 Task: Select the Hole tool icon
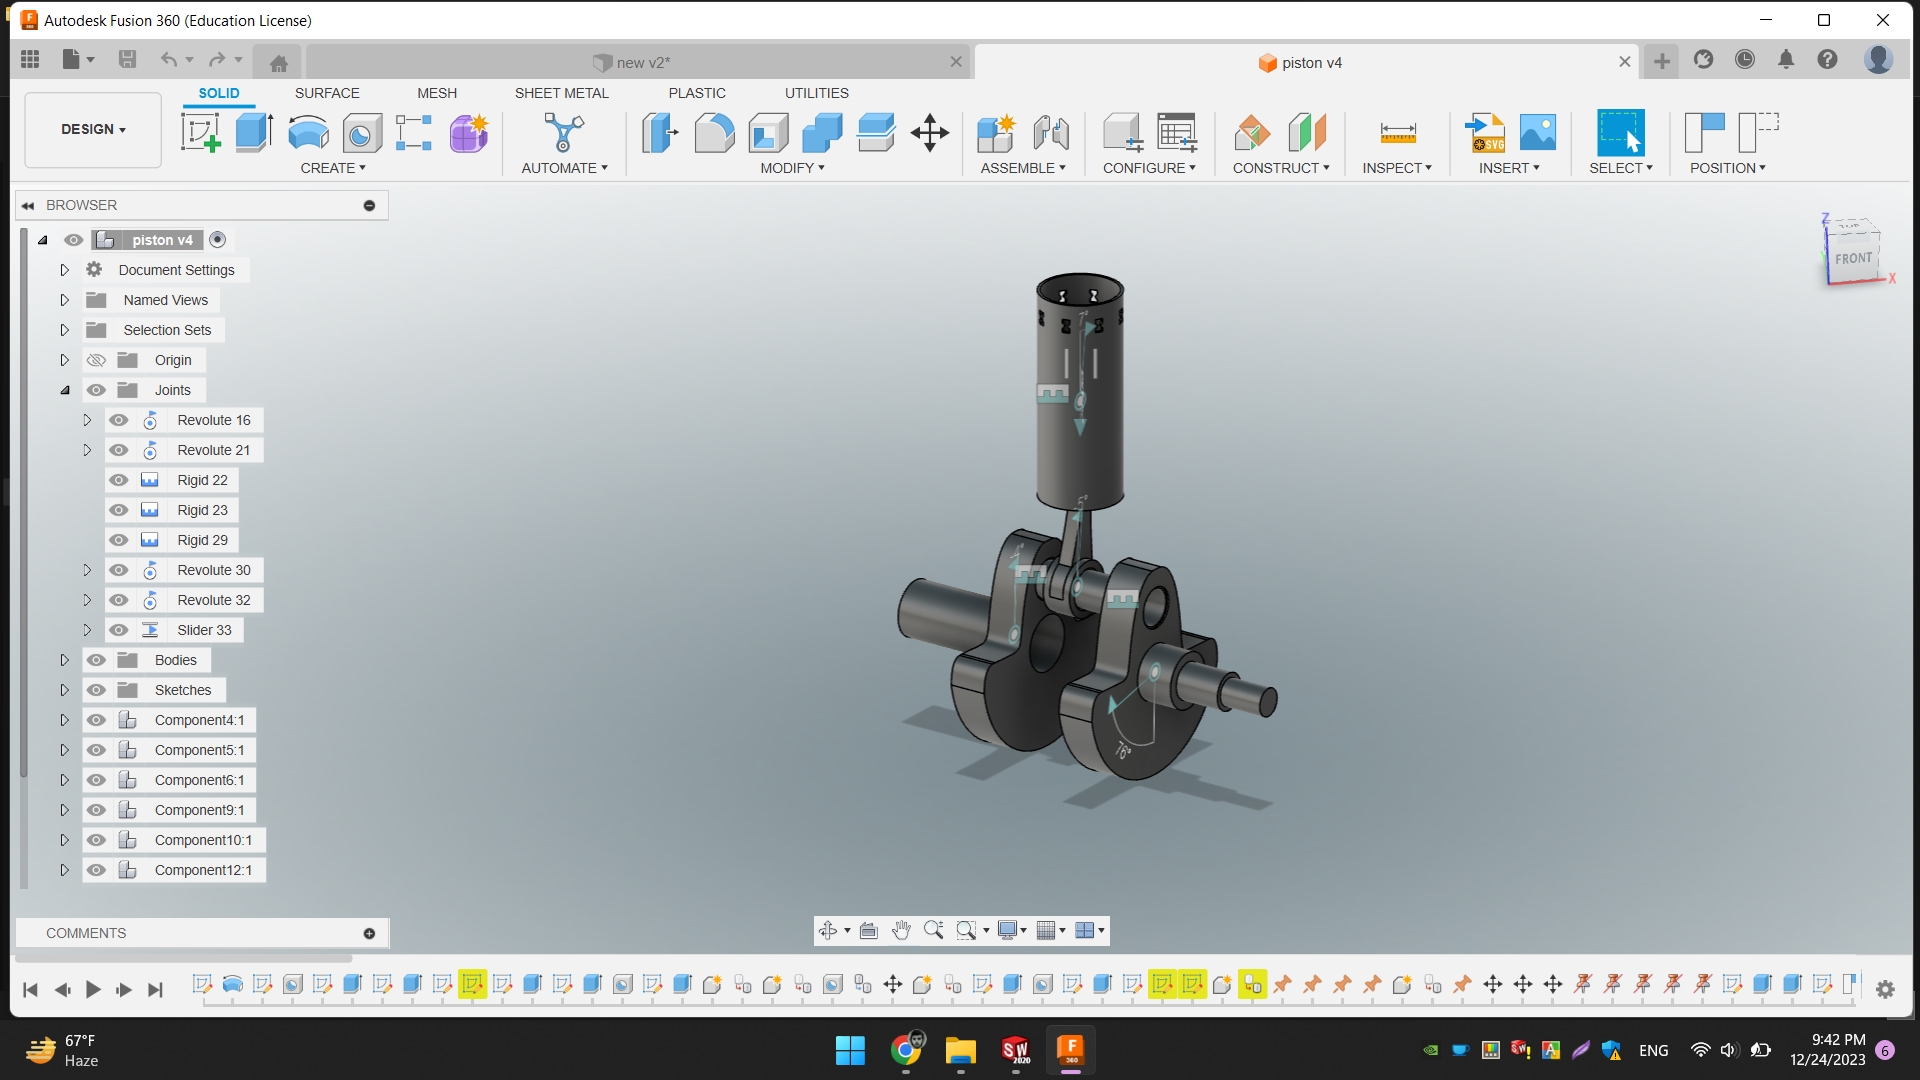click(362, 132)
